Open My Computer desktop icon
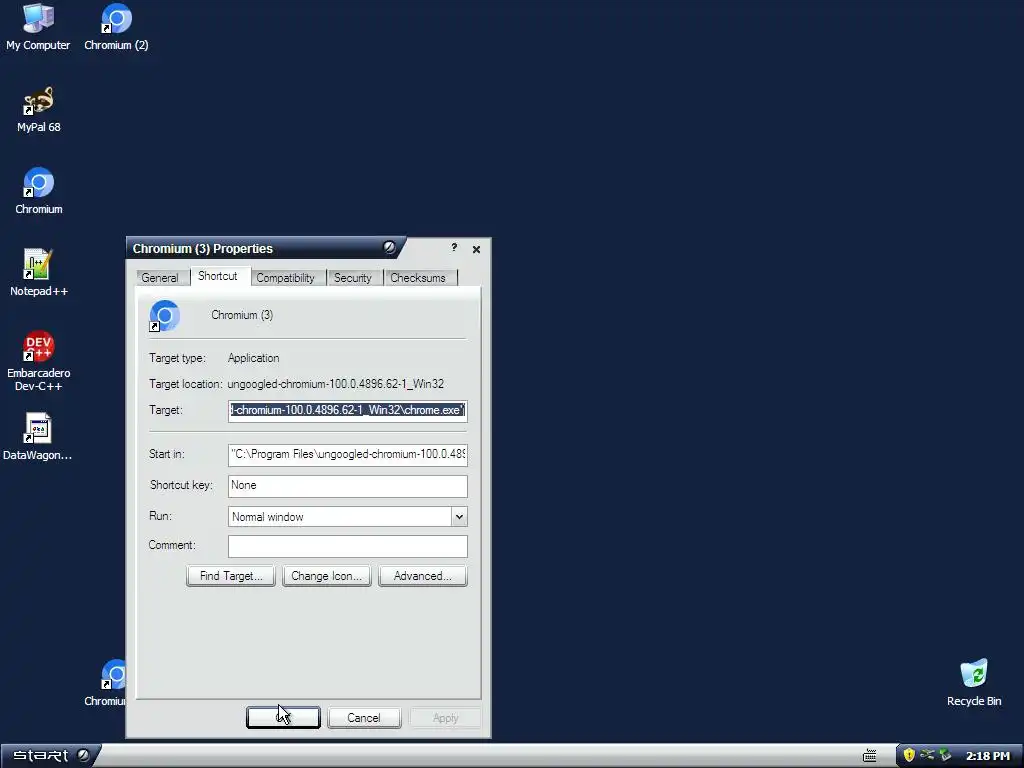This screenshot has height=768, width=1024. tap(38, 27)
